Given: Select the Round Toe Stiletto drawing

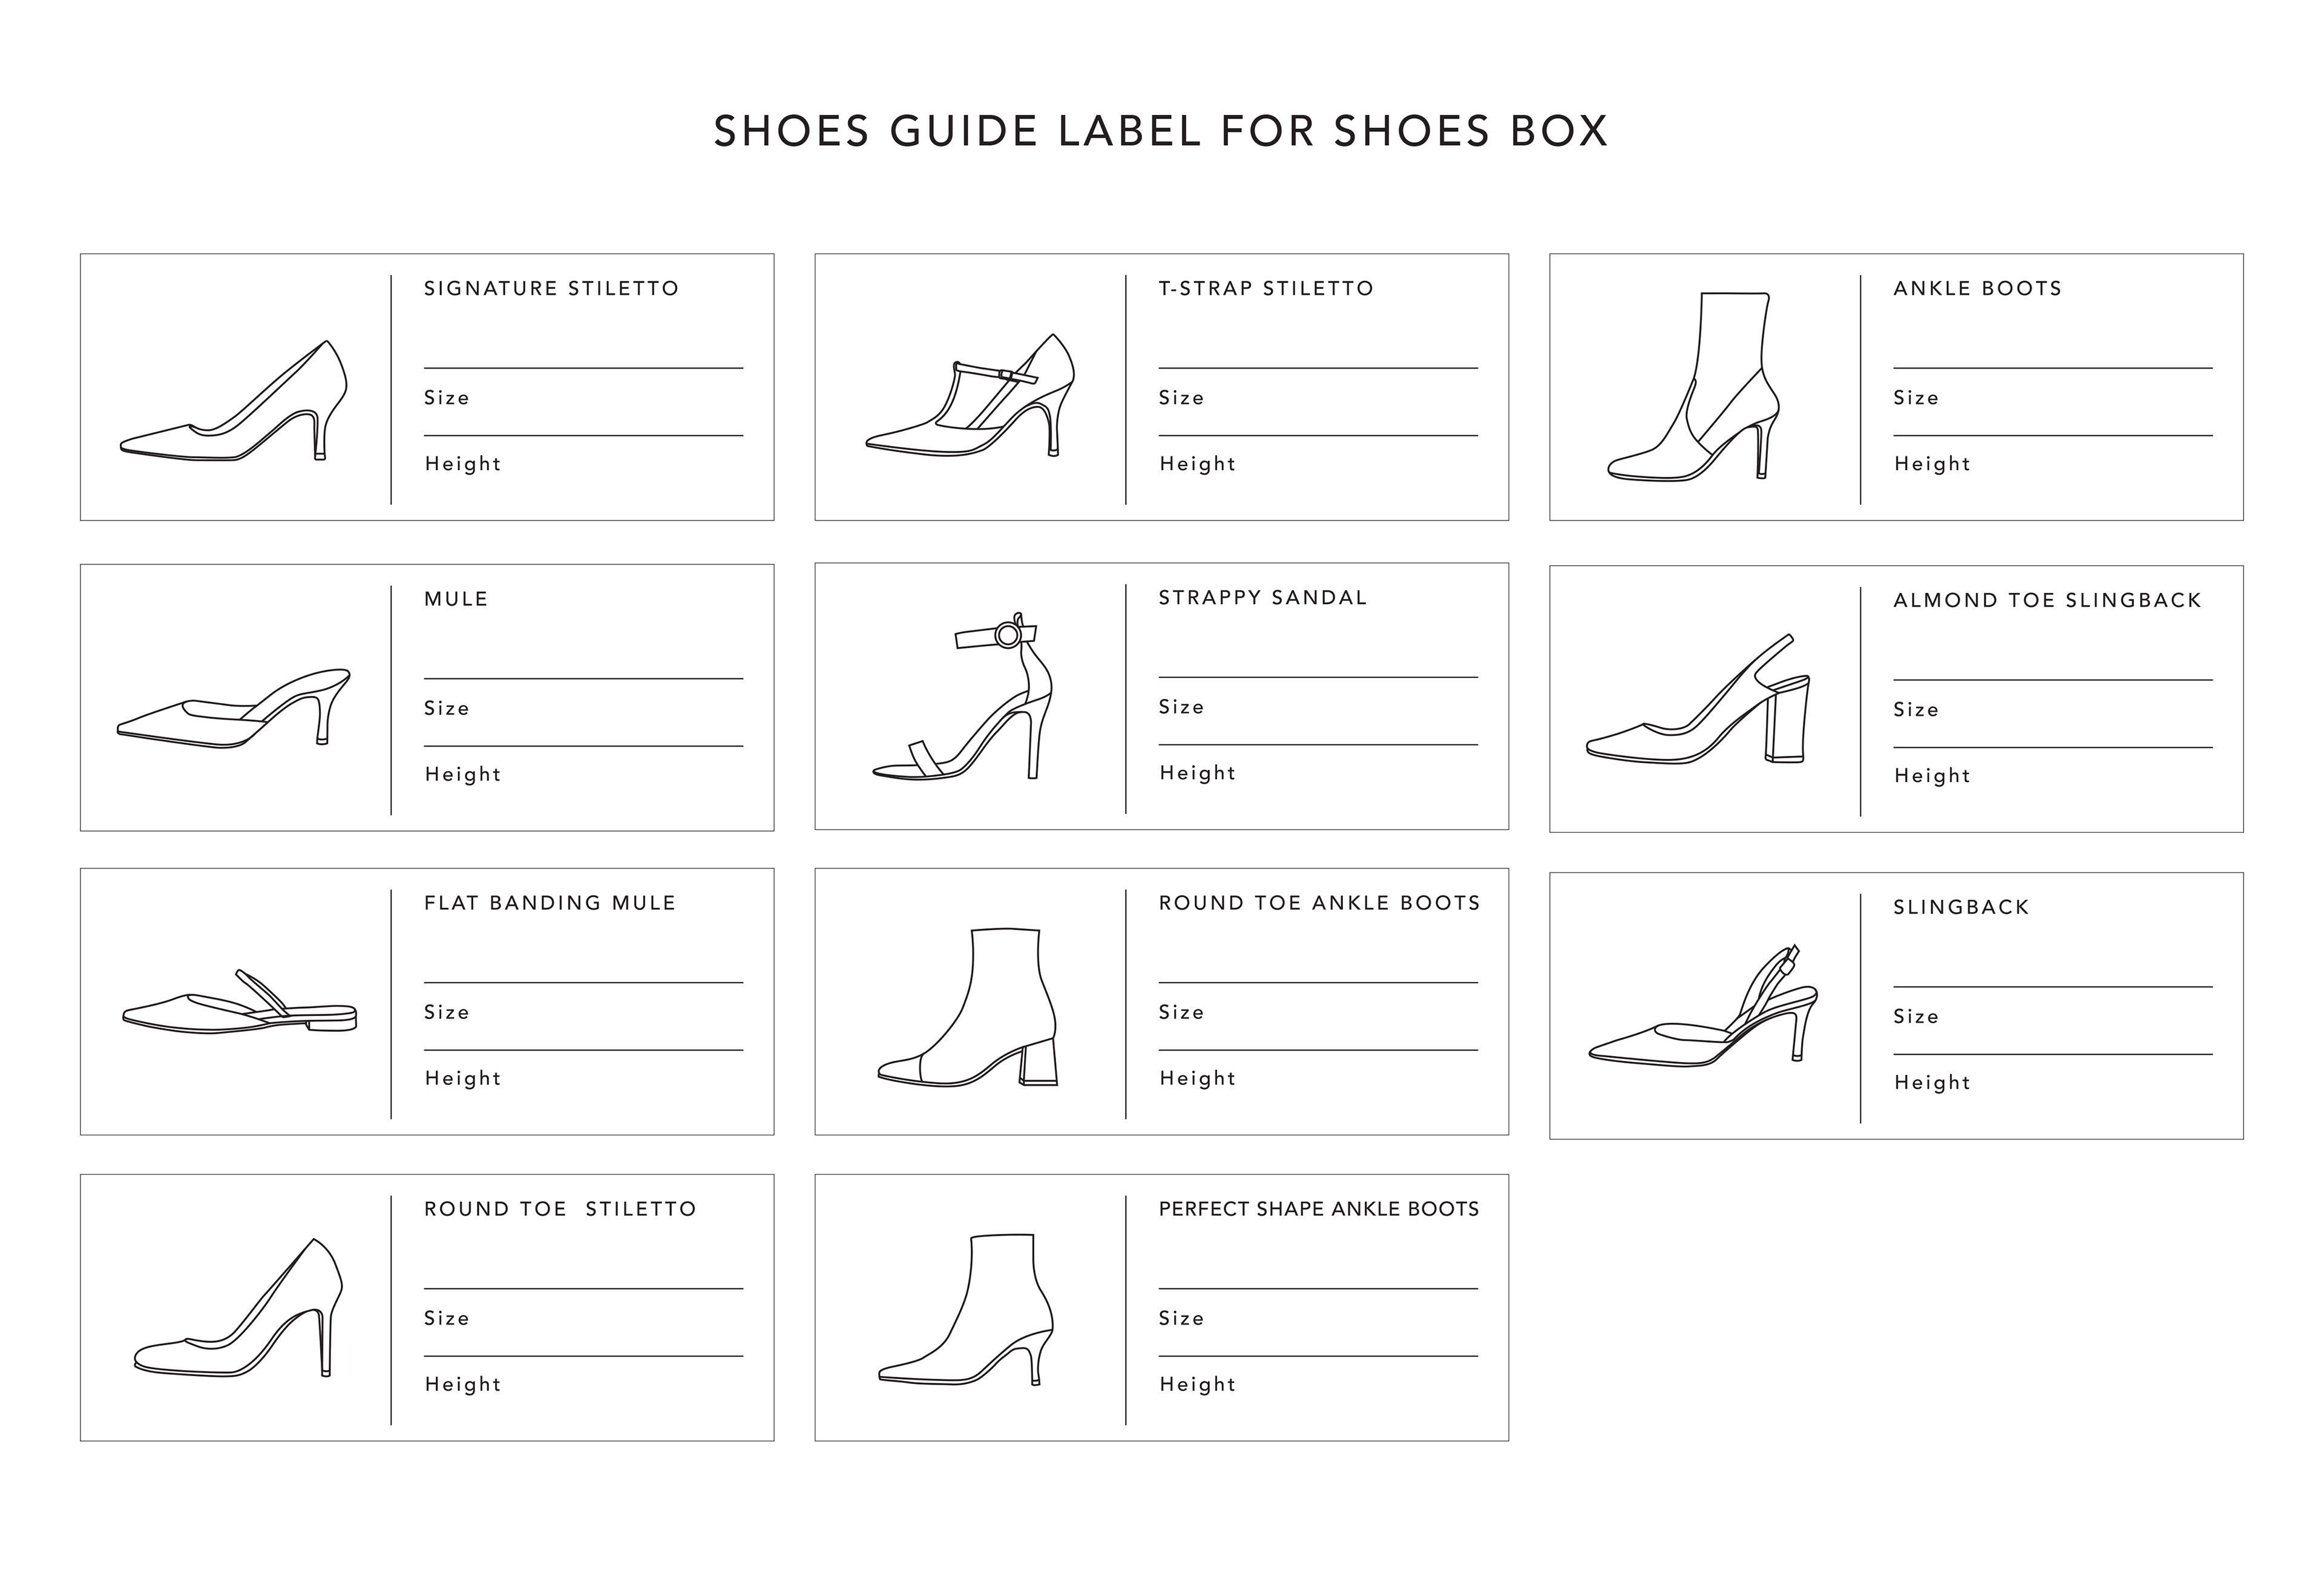Looking at the screenshot, I should (x=238, y=1309).
